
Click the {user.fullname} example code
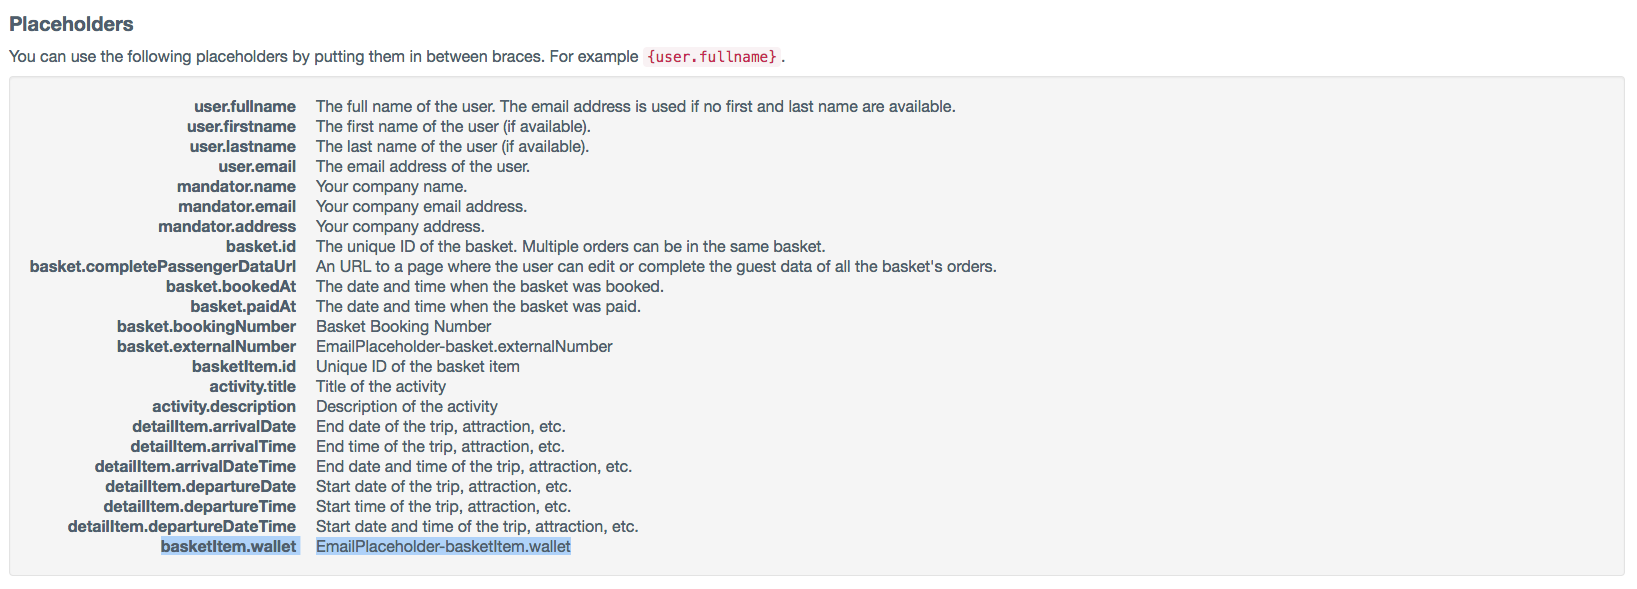click(x=711, y=57)
